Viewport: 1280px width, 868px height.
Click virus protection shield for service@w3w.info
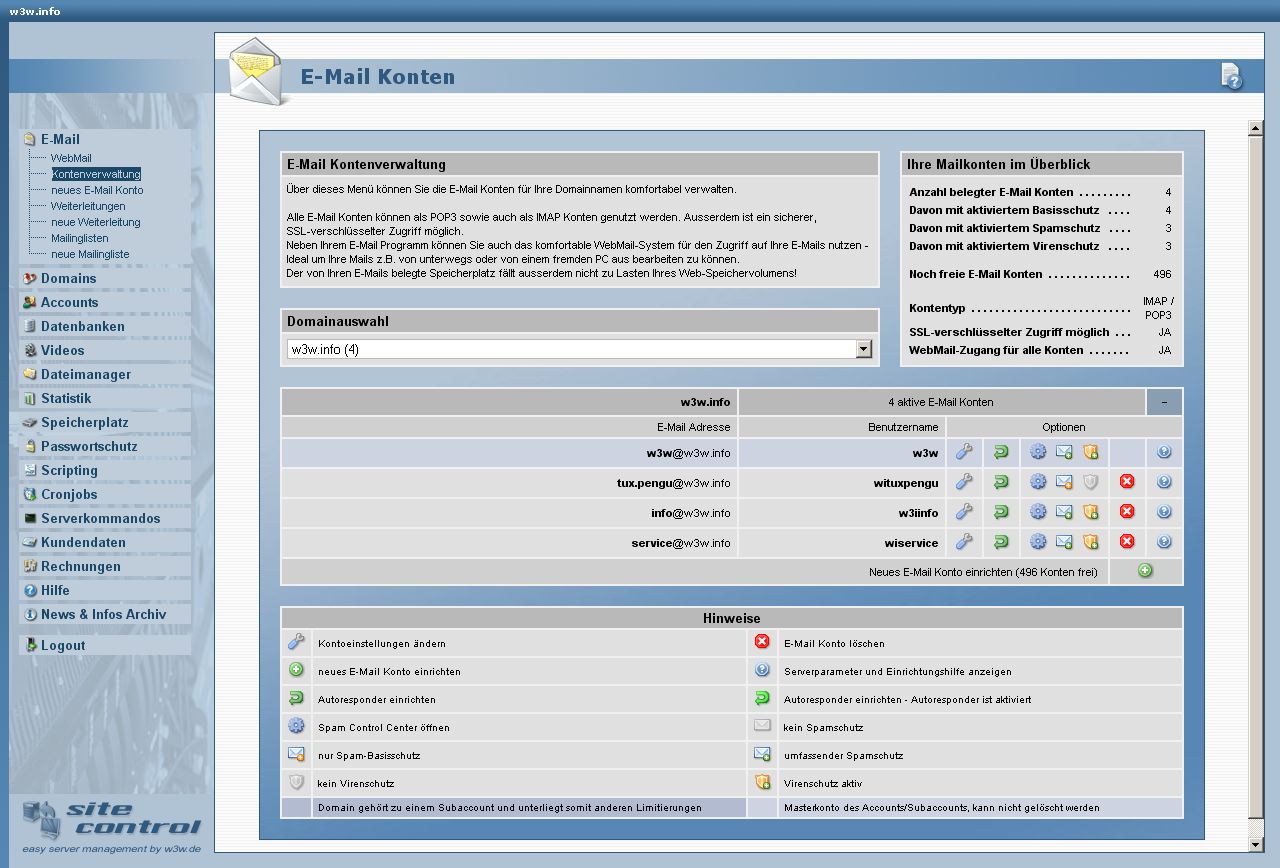pyautogui.click(x=1091, y=542)
